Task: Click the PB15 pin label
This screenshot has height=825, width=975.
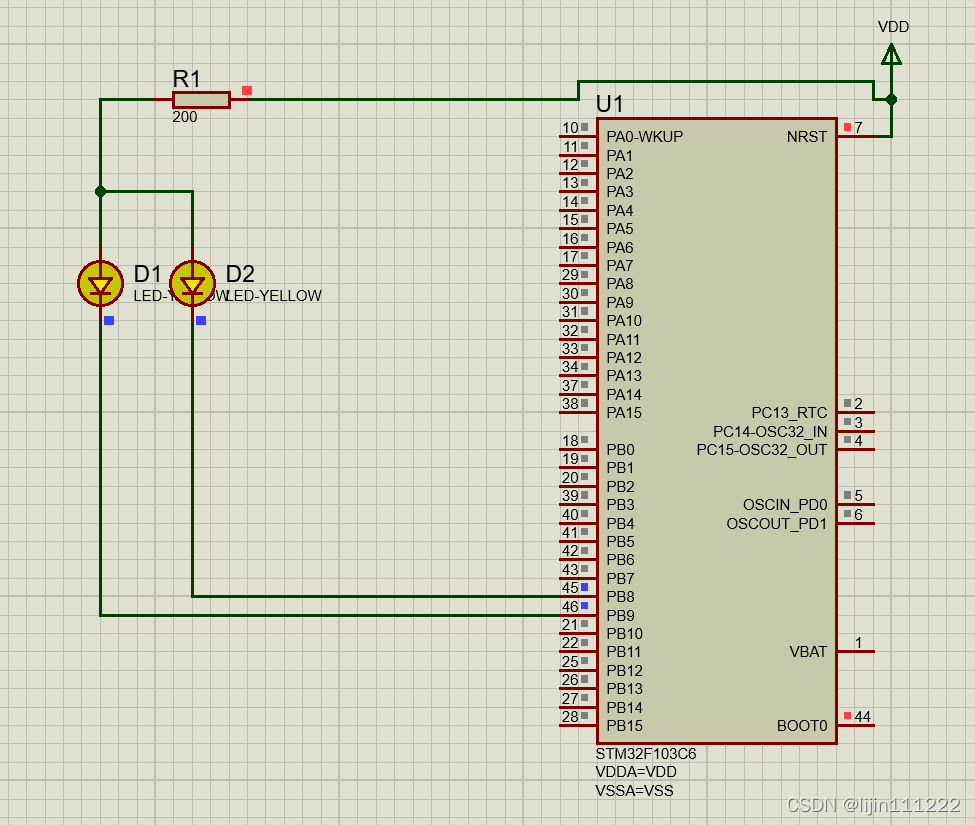Action: pyautogui.click(x=624, y=726)
